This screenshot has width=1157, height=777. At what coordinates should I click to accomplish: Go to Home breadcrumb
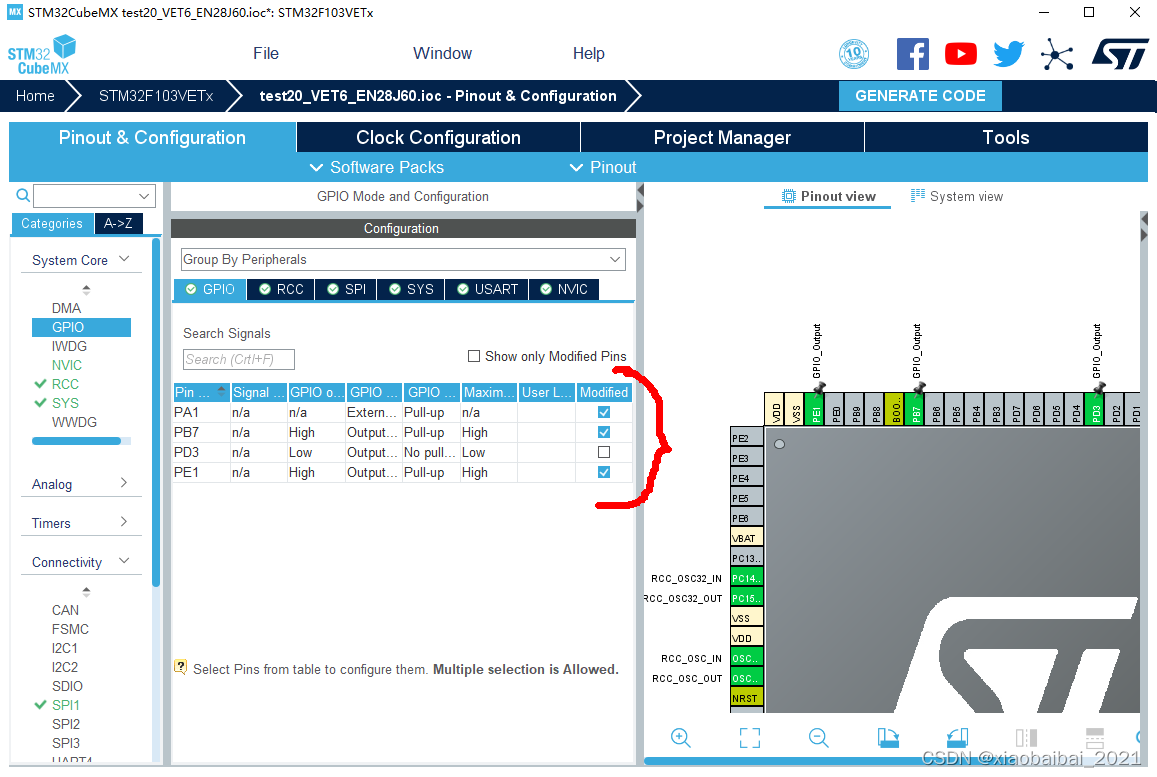pyautogui.click(x=35, y=96)
